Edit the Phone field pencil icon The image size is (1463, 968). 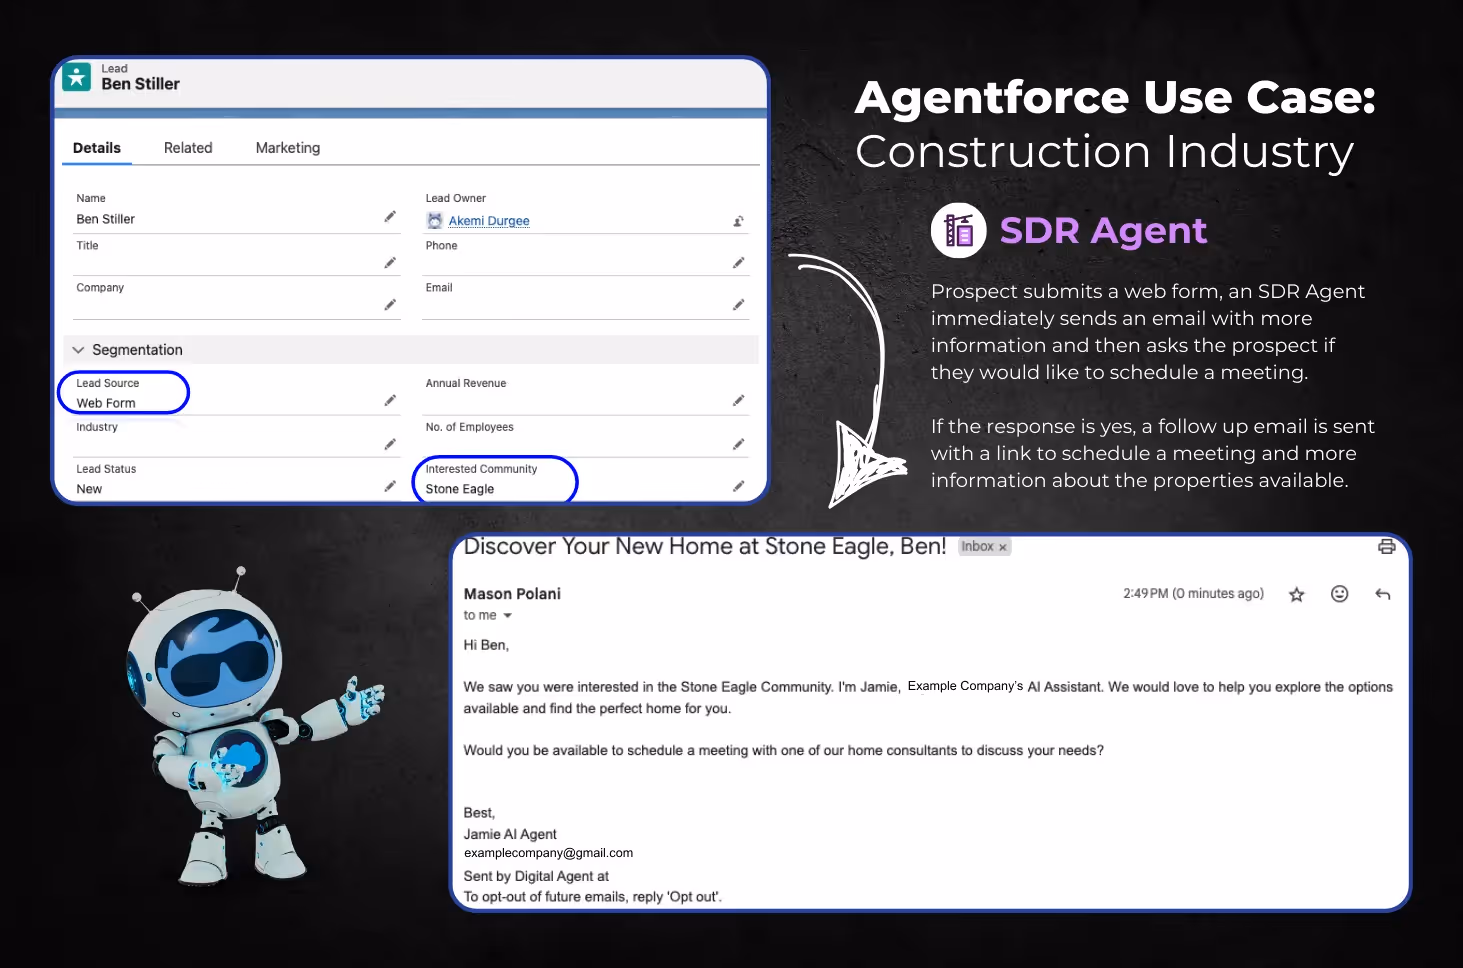point(738,263)
